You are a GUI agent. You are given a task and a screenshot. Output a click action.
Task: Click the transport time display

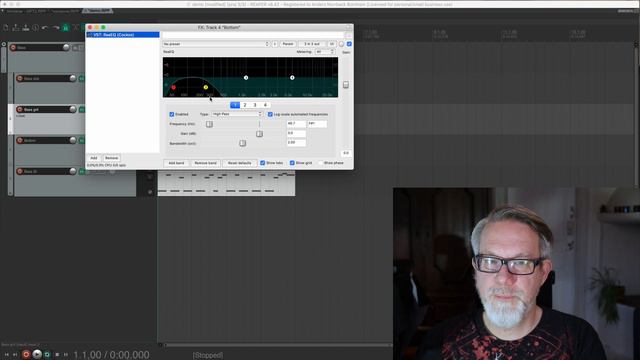[x=111, y=355]
